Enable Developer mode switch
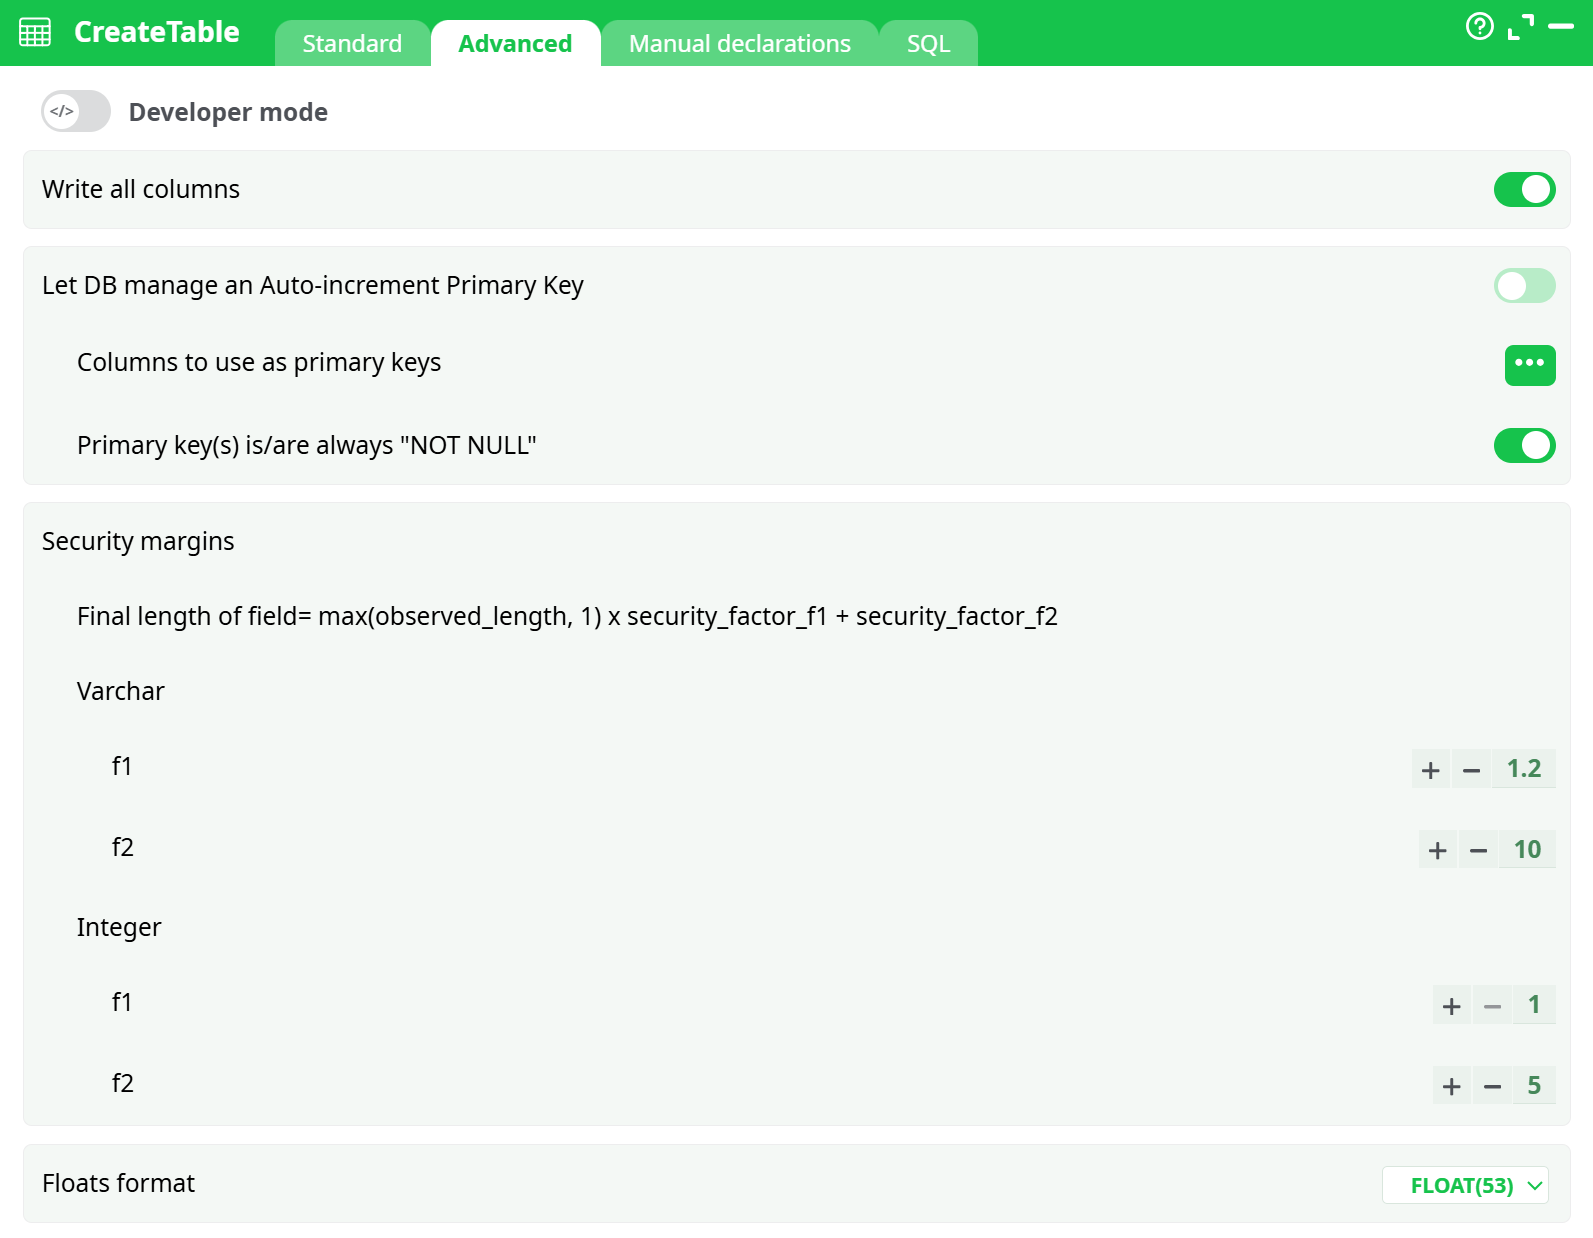This screenshot has width=1593, height=1238. tap(76, 112)
